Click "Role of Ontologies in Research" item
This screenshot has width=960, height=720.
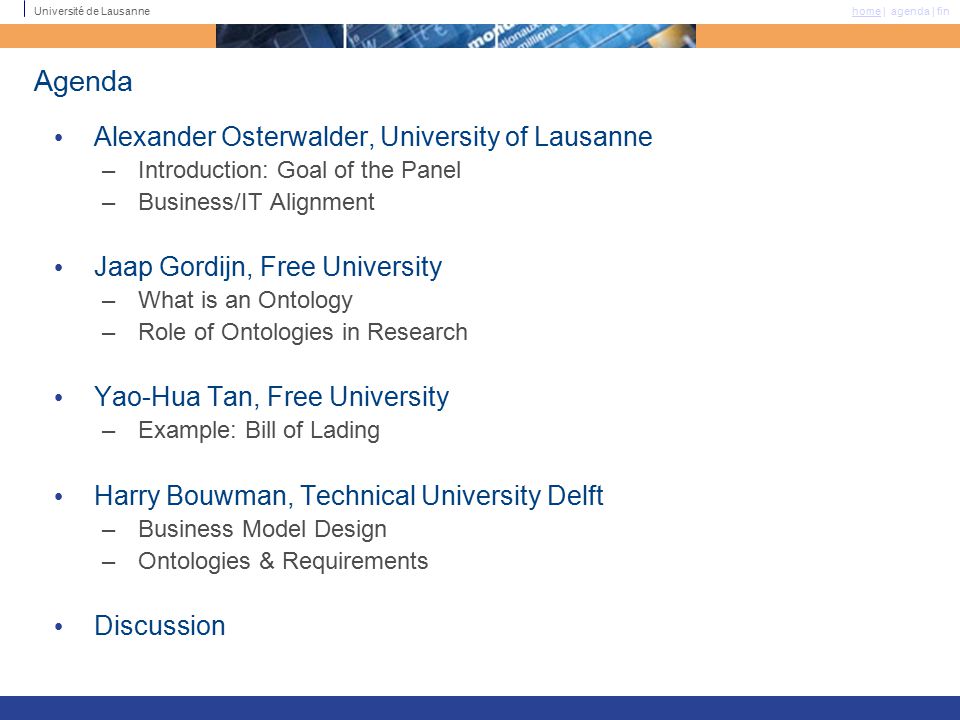point(303,332)
